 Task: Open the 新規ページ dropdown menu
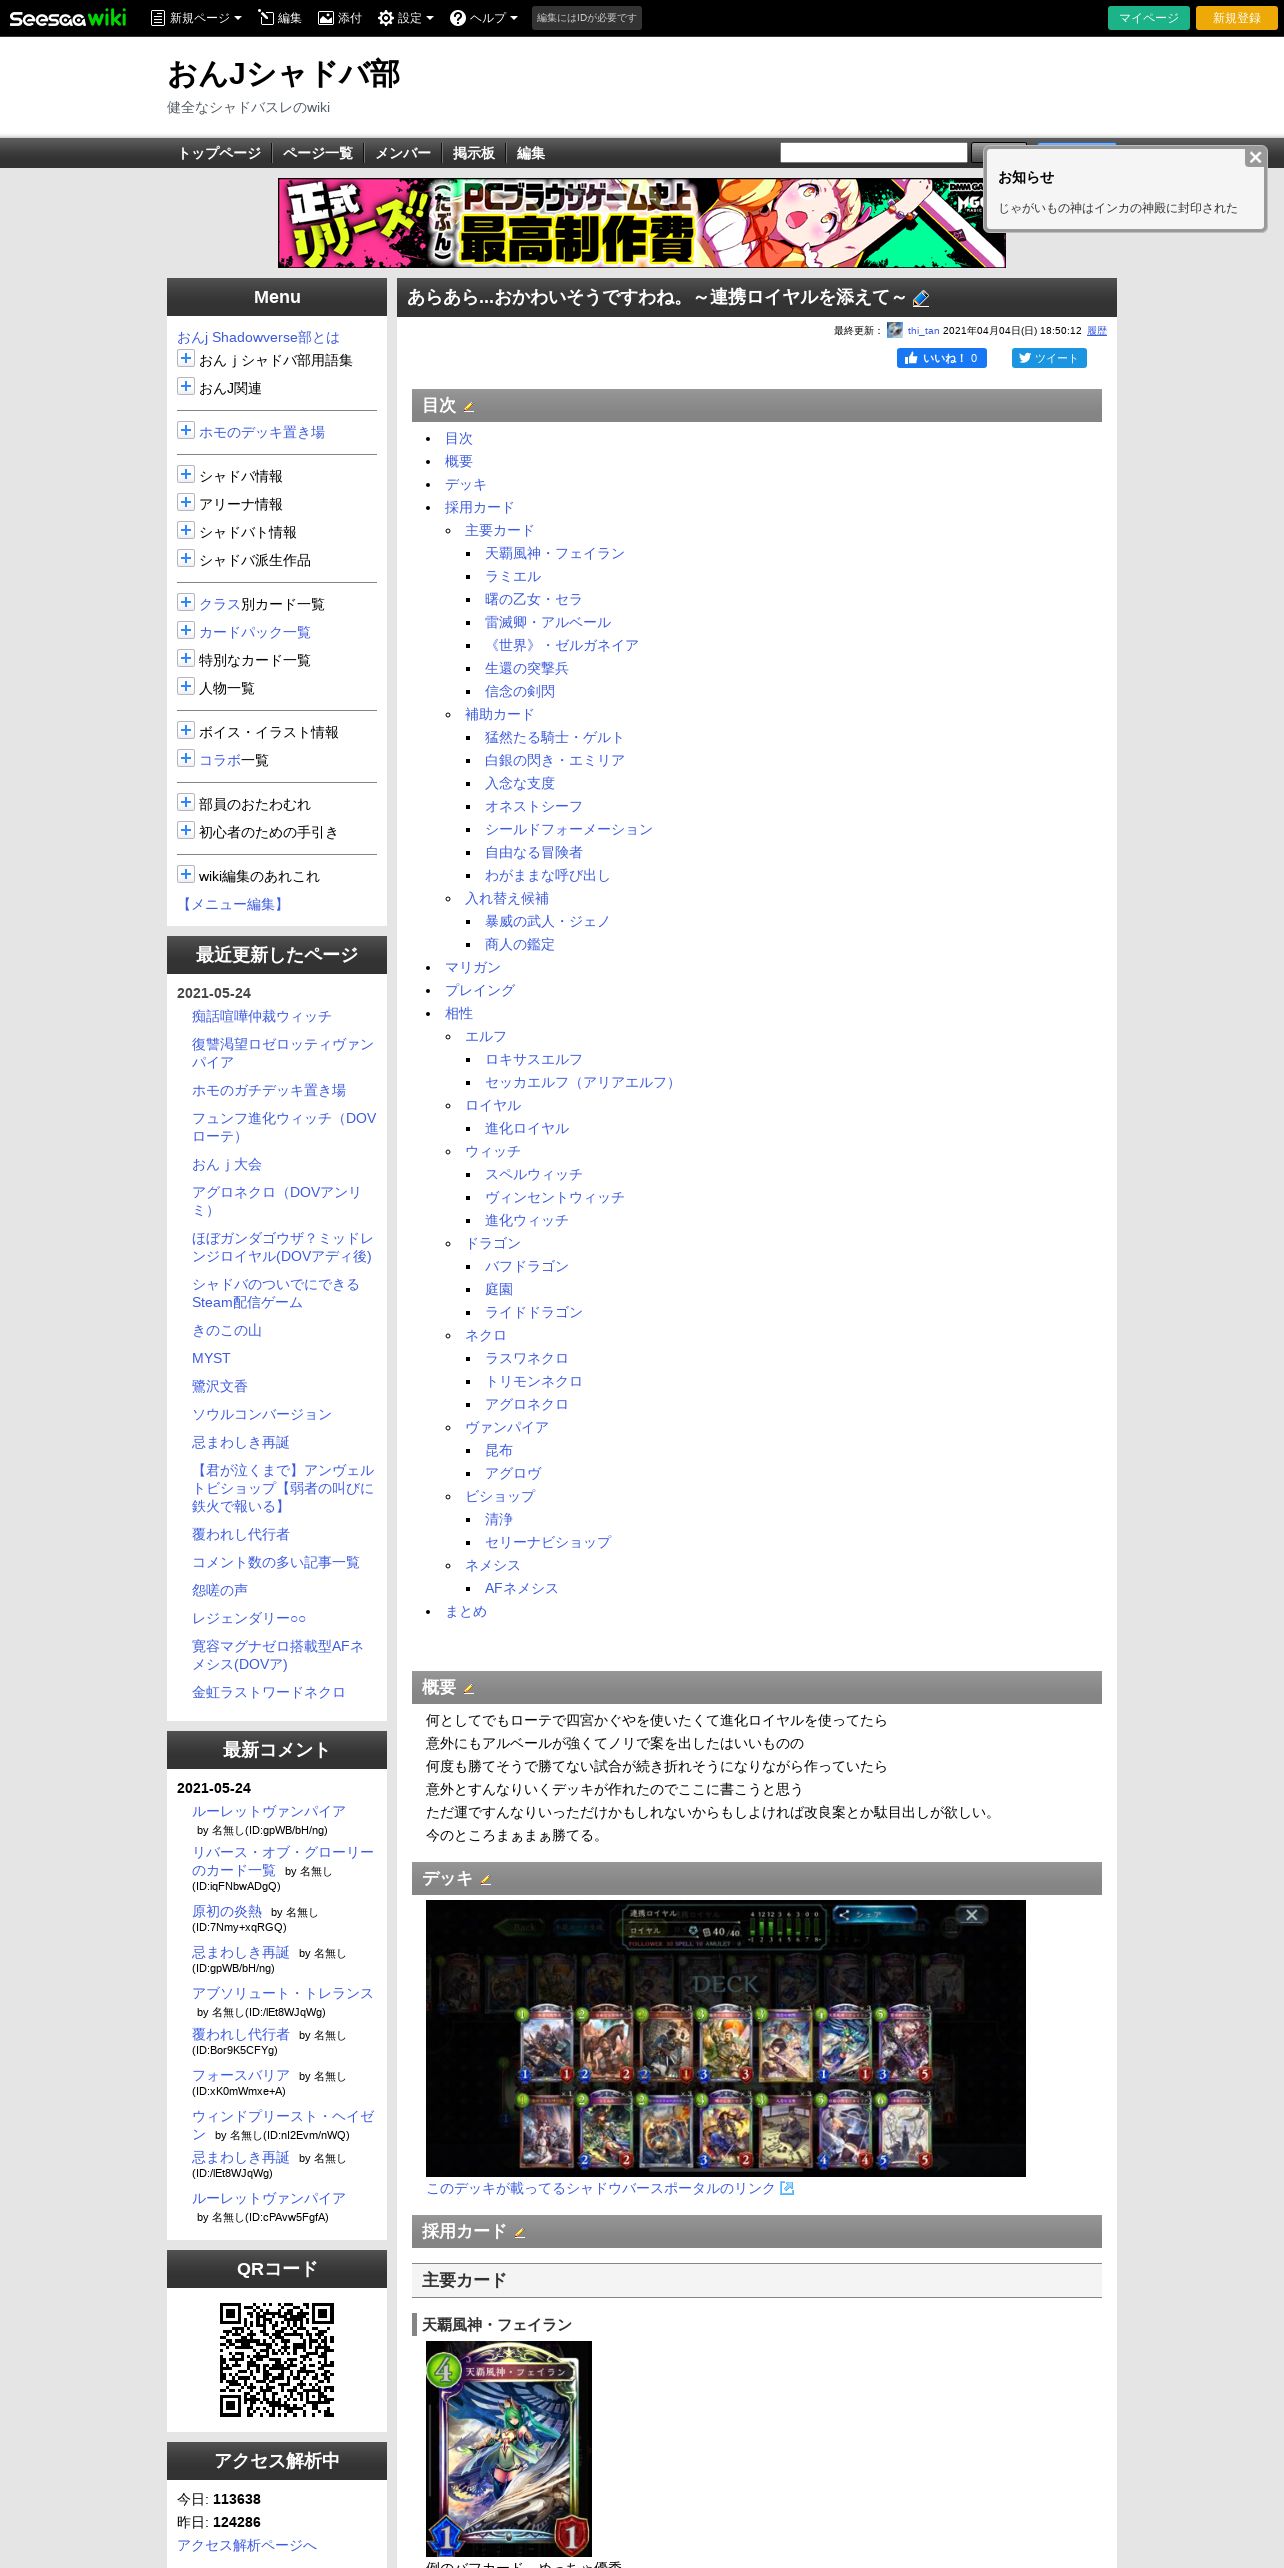coord(195,18)
